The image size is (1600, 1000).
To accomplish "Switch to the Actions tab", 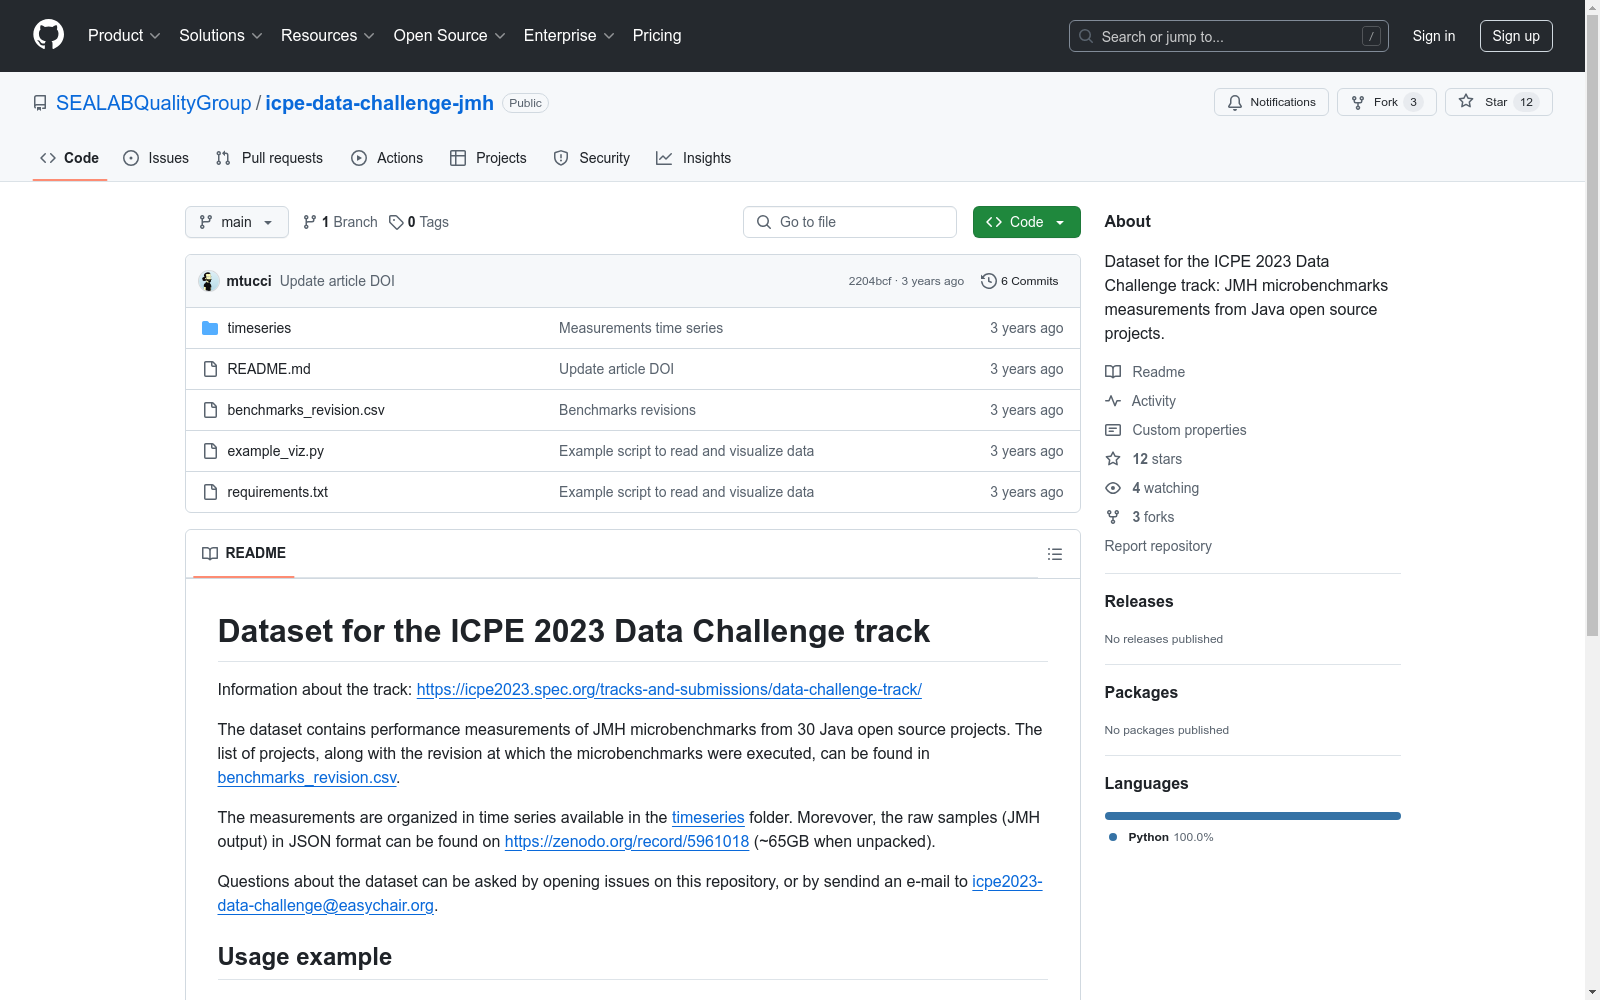I will 387,158.
